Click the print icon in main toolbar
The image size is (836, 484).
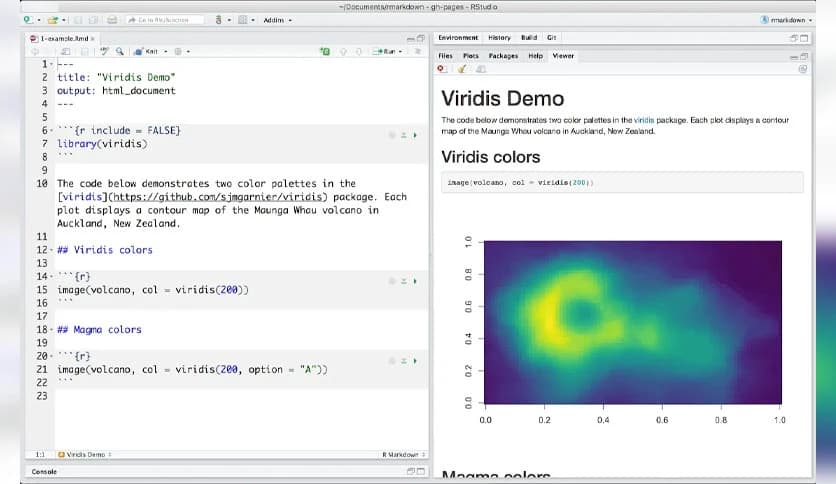pos(110,20)
